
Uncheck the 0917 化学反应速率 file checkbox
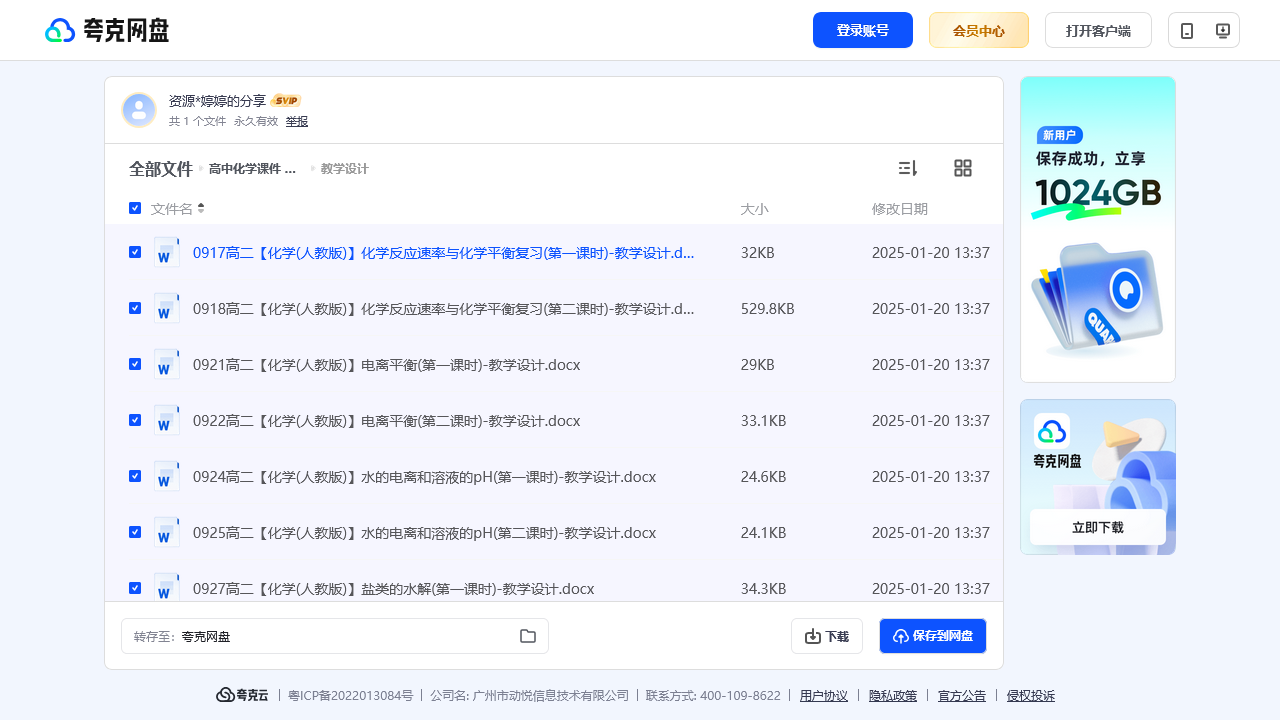(x=135, y=252)
